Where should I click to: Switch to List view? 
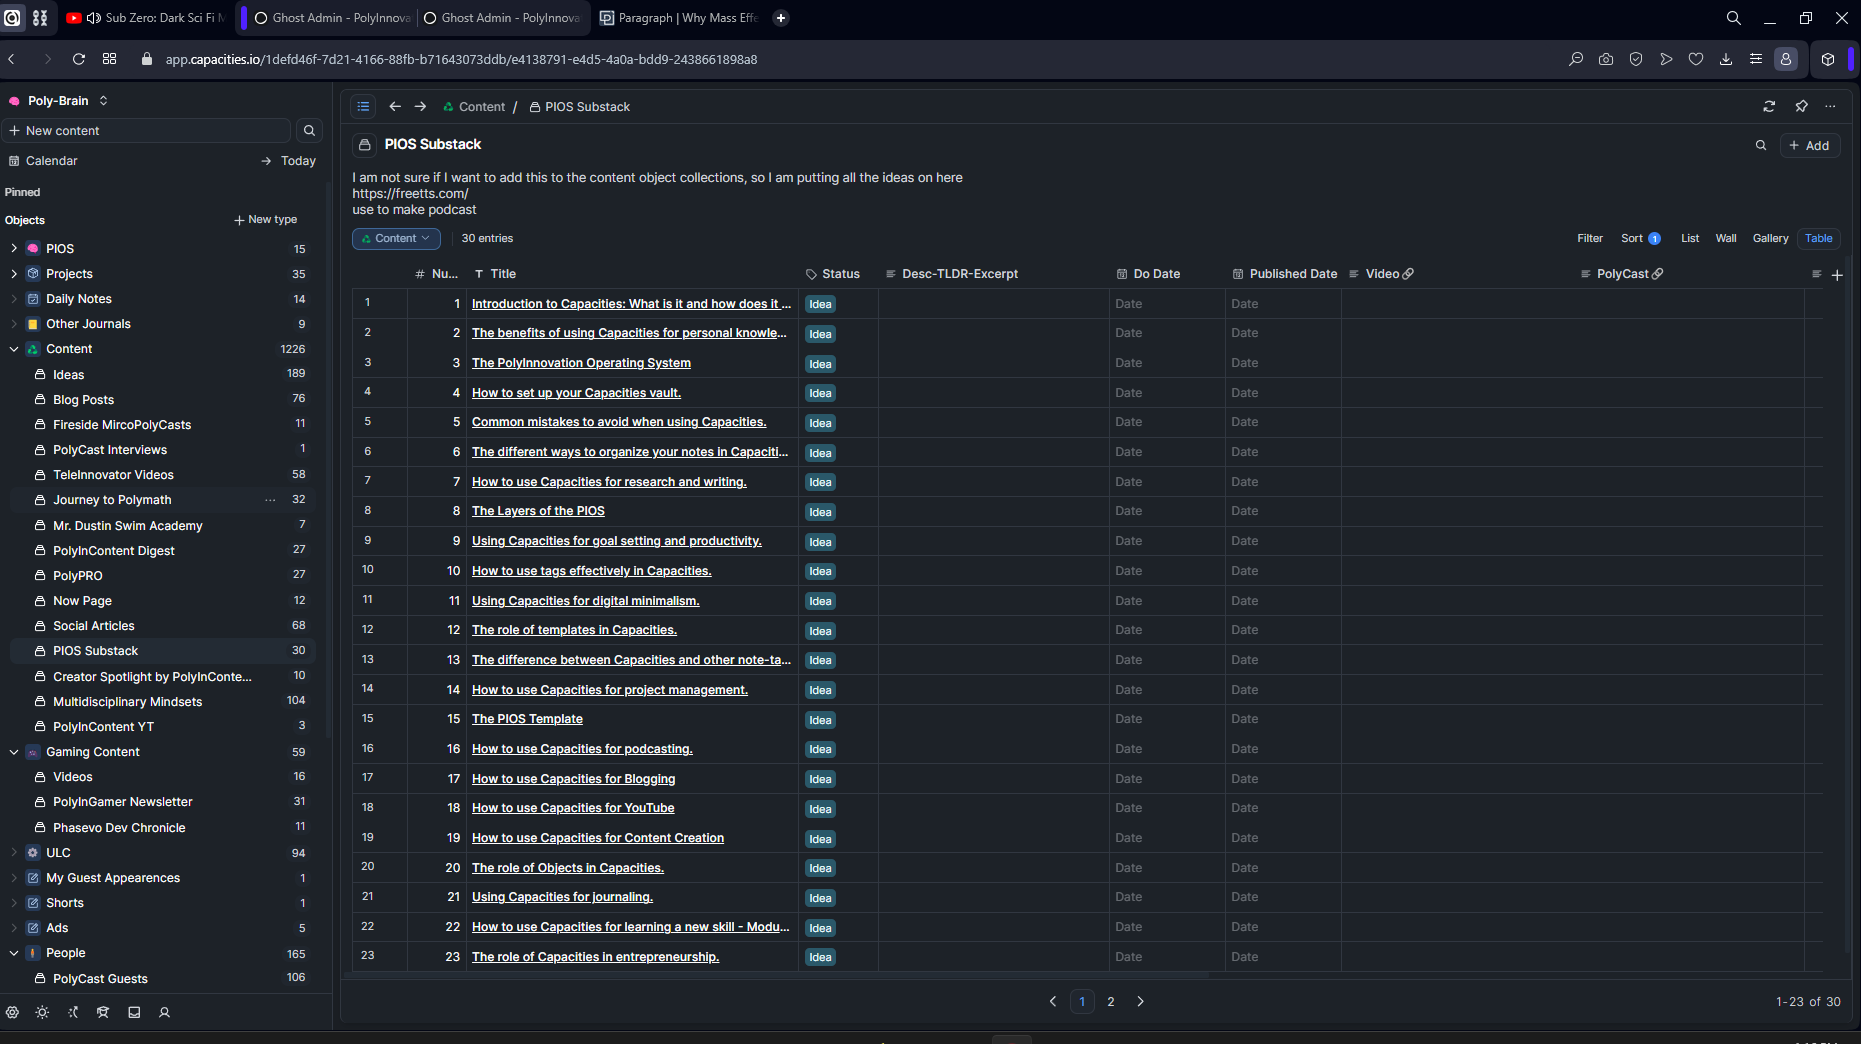[x=1690, y=238]
